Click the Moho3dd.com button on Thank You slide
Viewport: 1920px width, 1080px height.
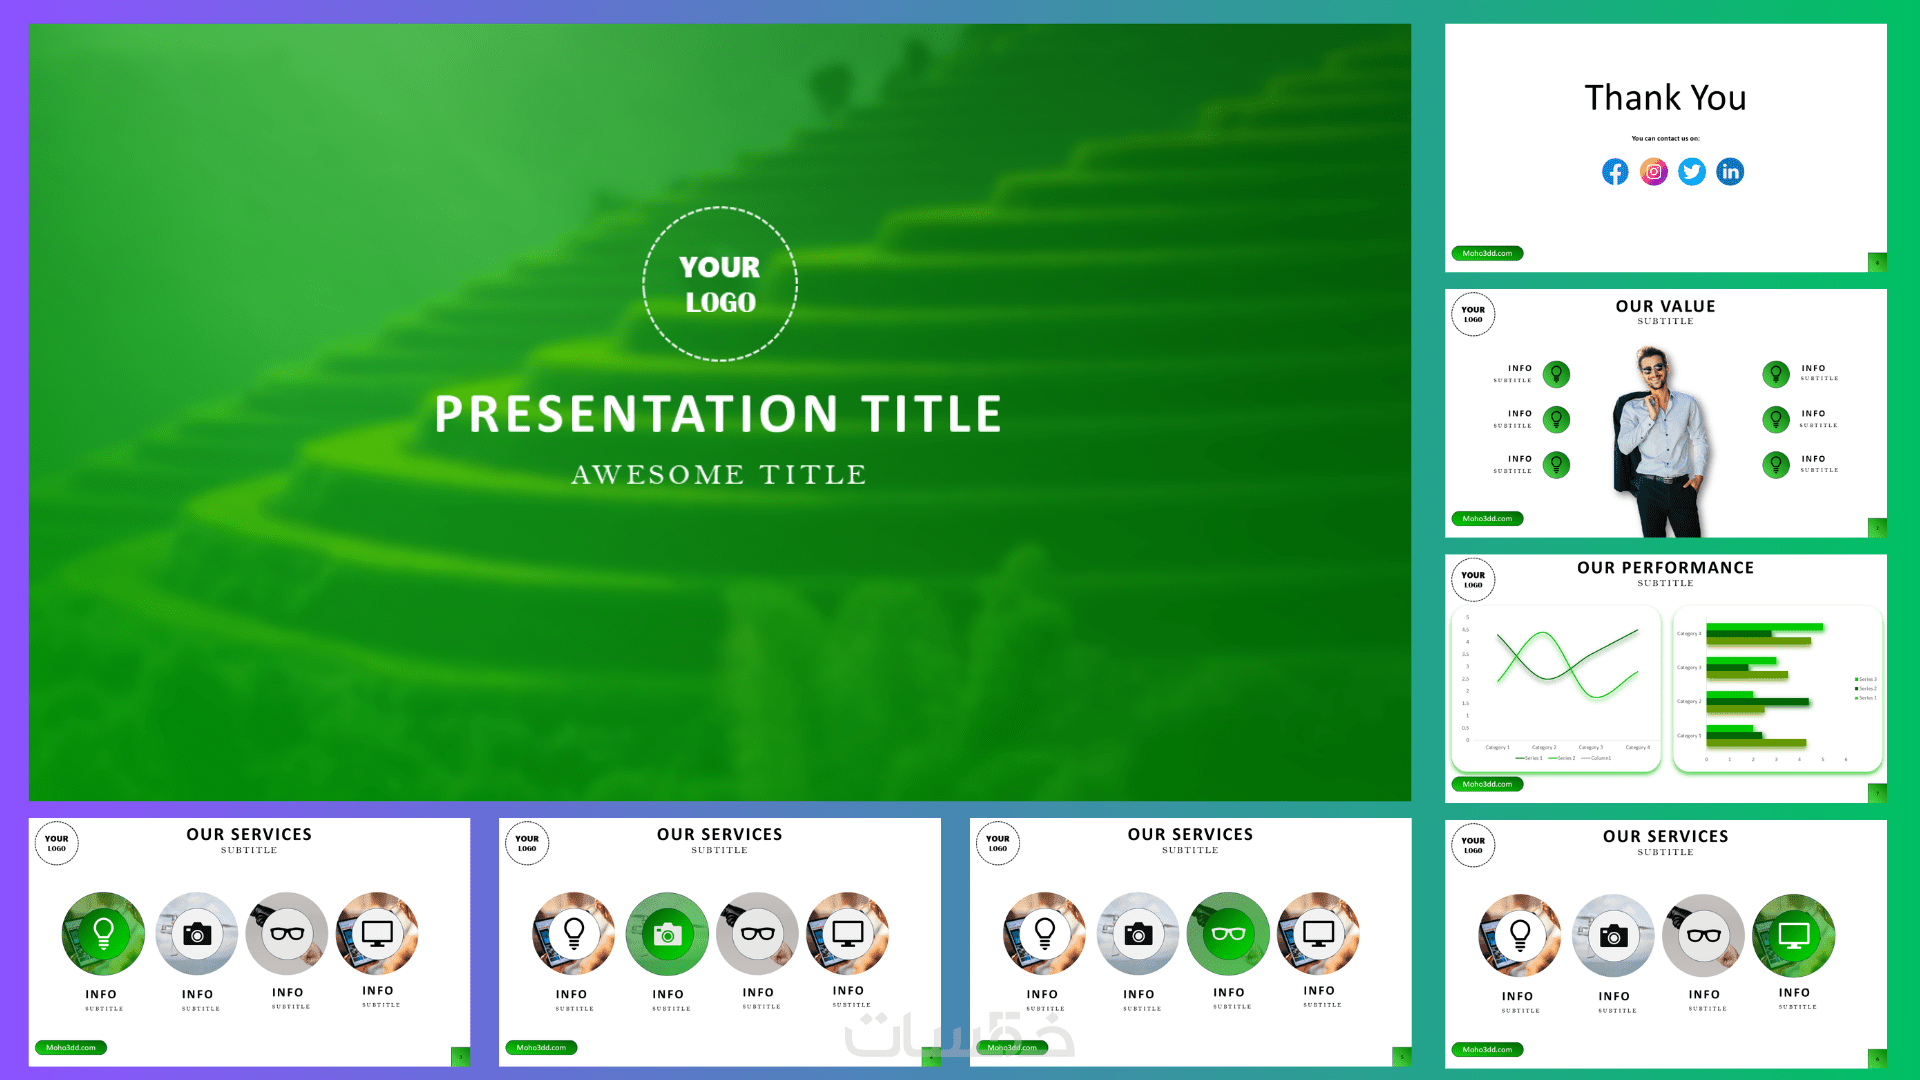(1487, 253)
